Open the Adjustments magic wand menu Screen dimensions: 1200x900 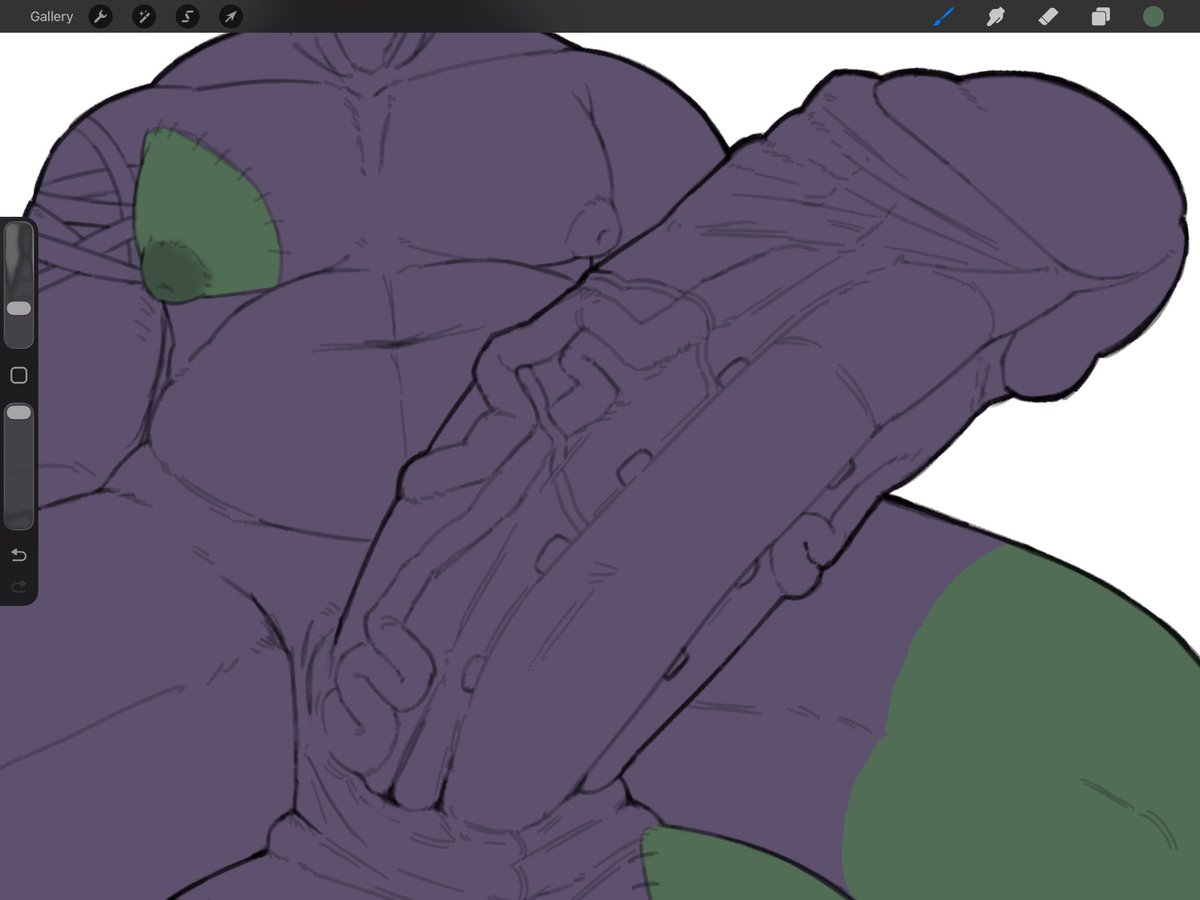pos(144,16)
